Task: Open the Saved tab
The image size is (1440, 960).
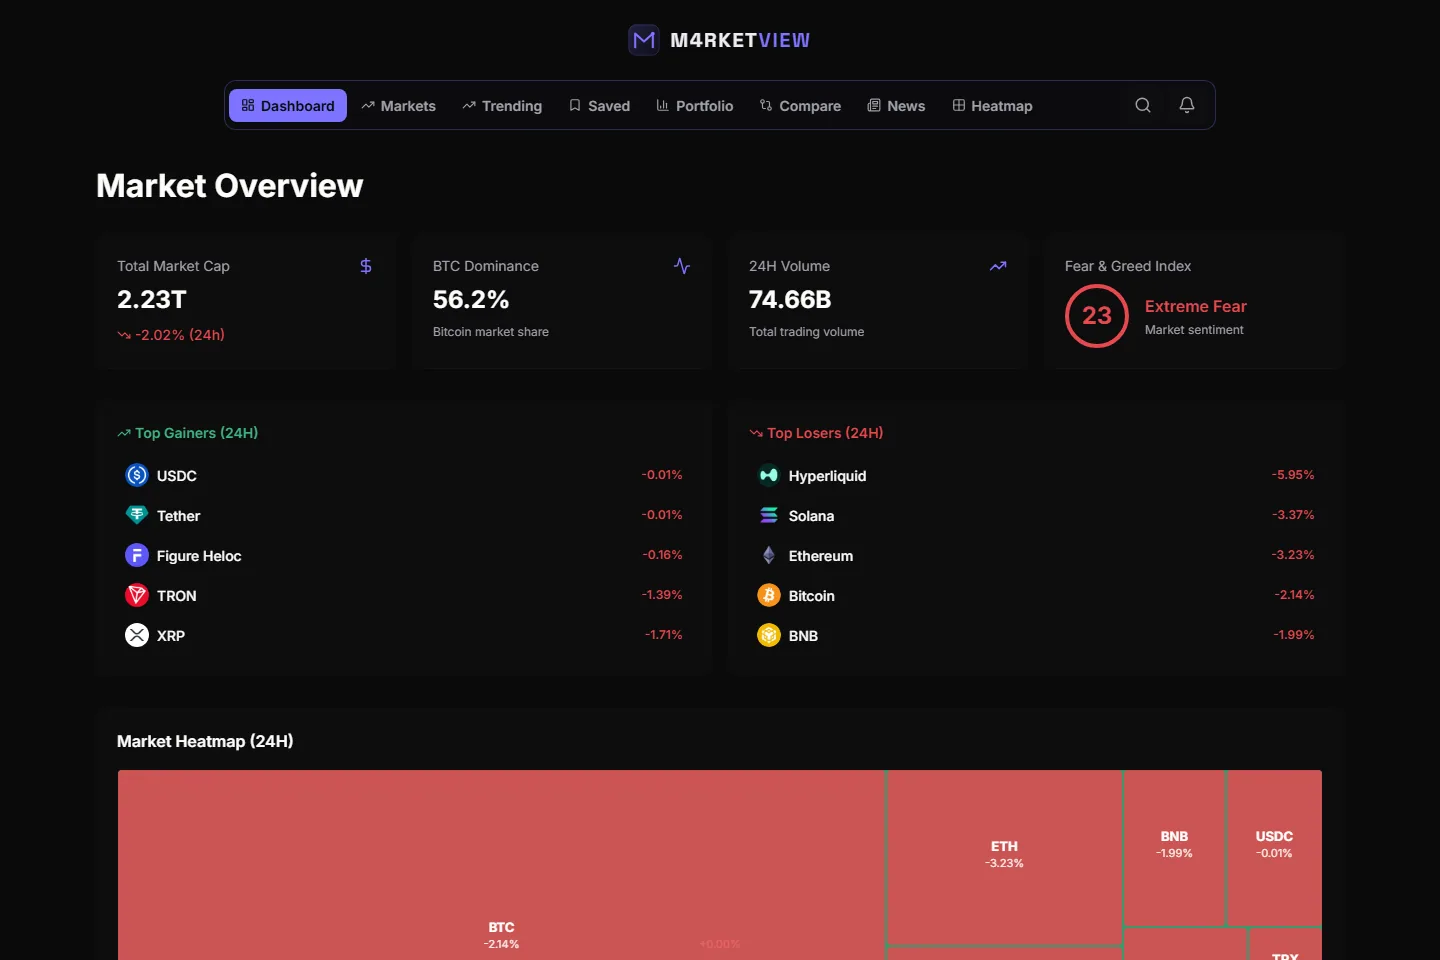Action: 599,105
